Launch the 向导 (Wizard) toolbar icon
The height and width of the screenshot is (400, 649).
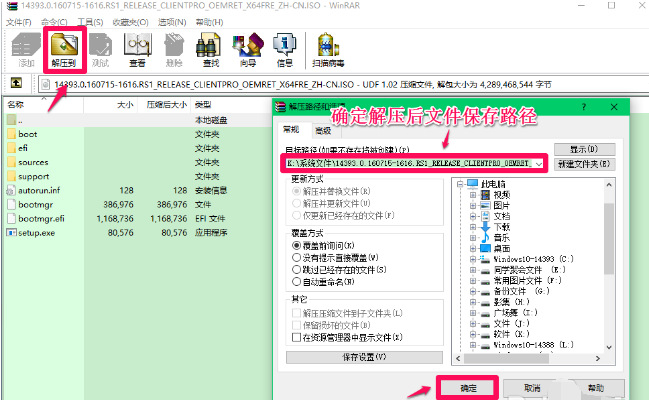tap(247, 49)
